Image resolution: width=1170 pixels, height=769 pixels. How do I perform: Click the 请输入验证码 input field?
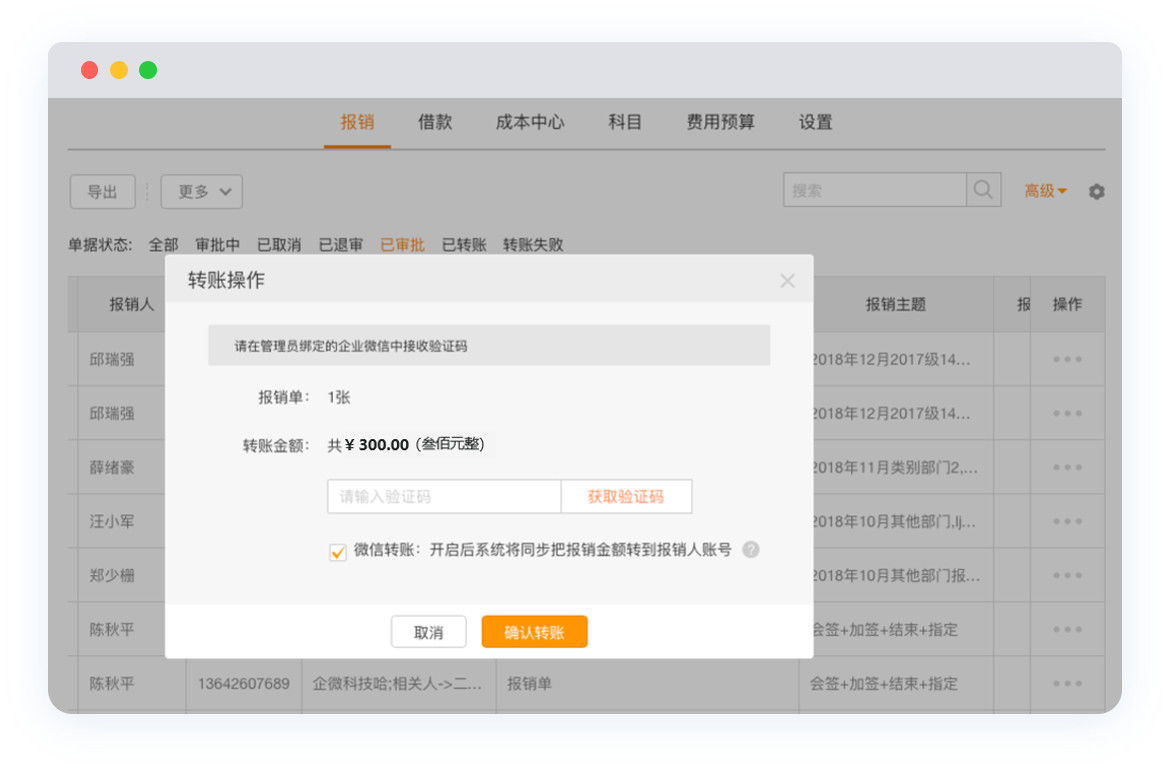[444, 497]
